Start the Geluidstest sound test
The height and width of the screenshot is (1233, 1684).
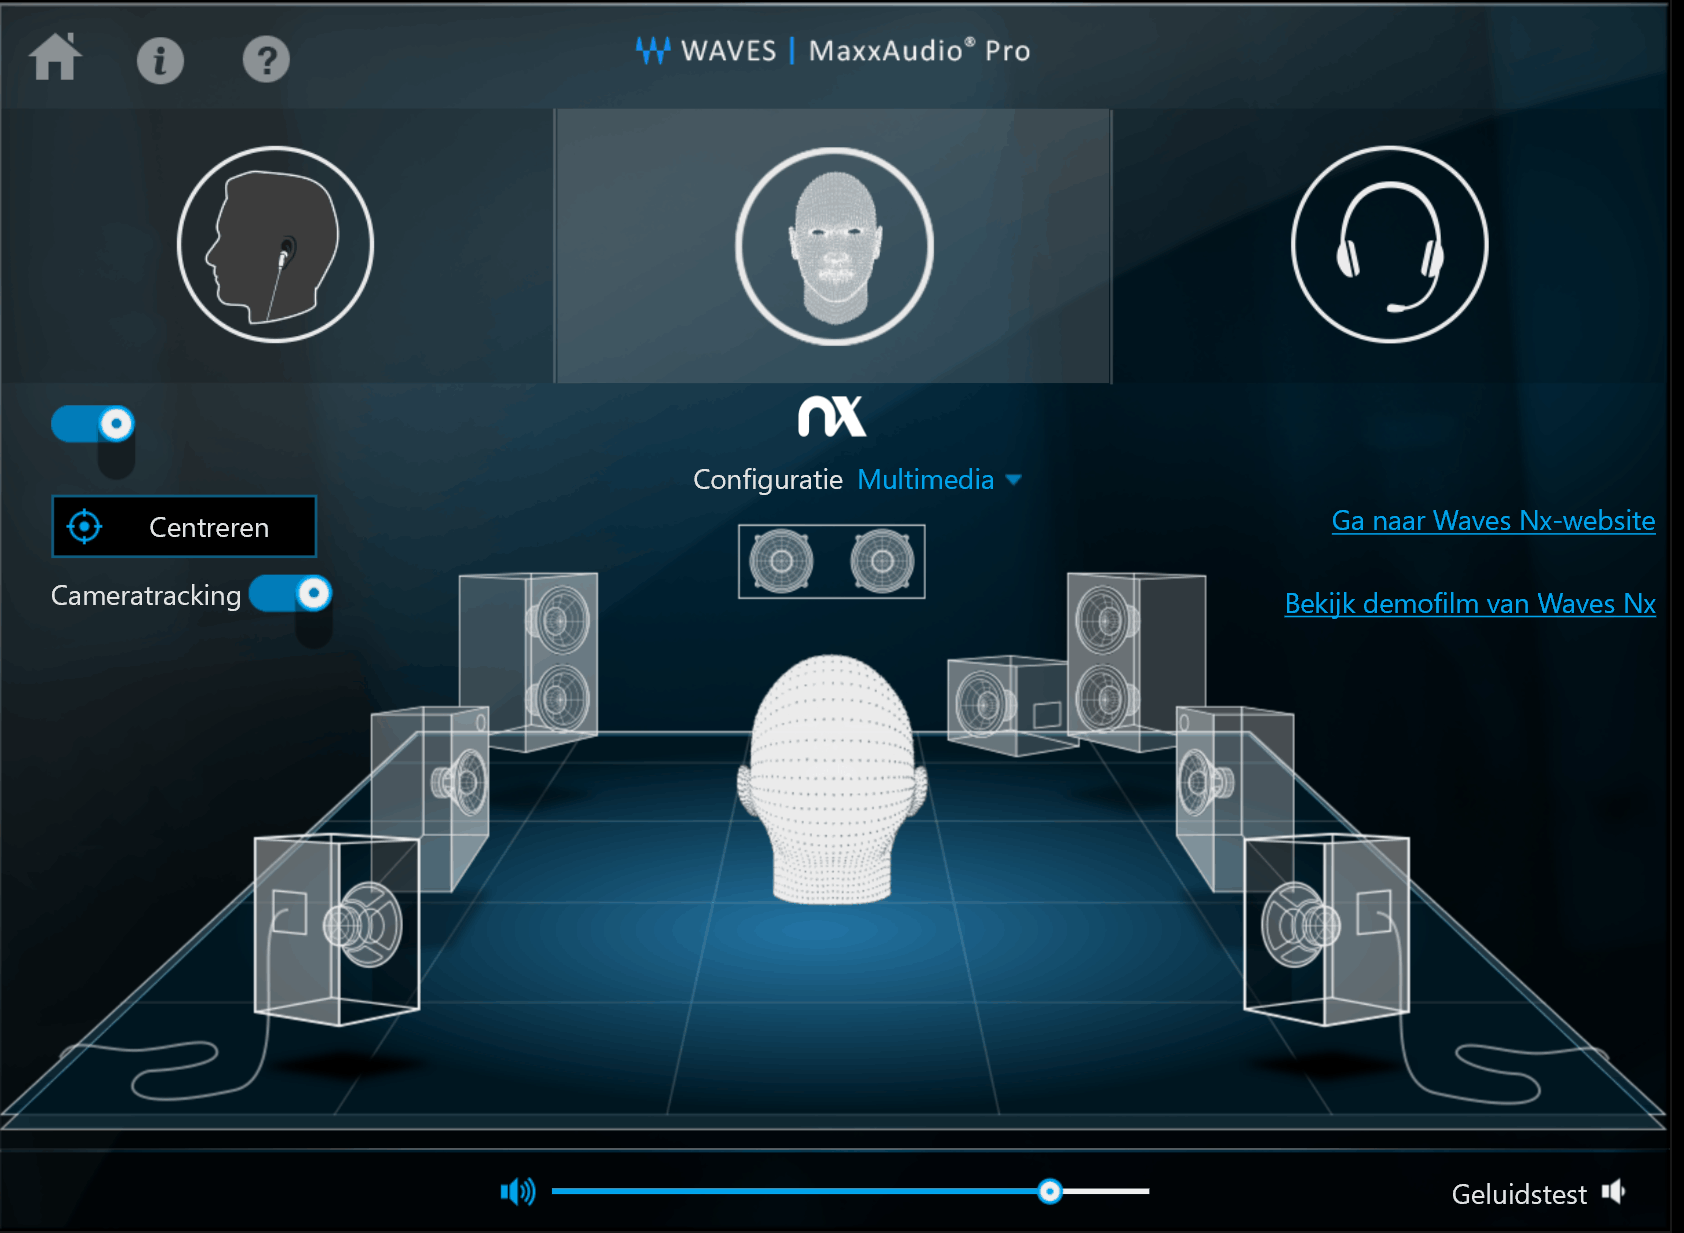tap(1538, 1193)
